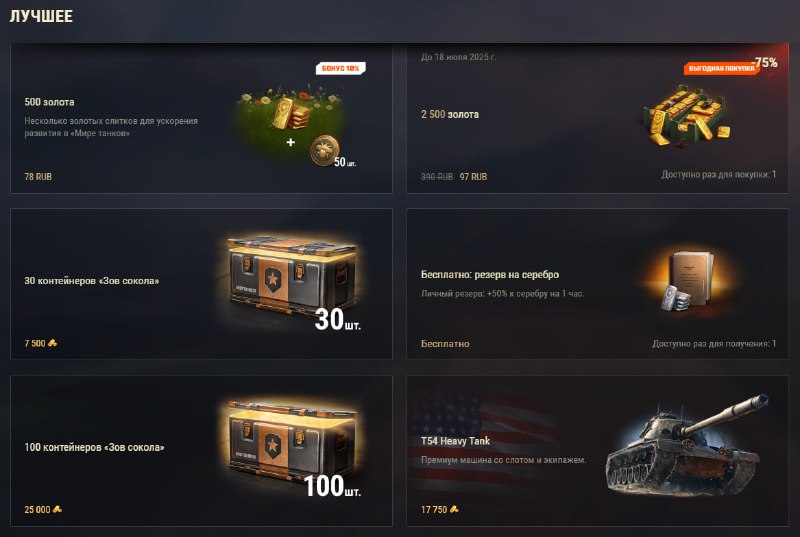800x537 pixels.
Task: Click the gold icon next to 7 500 price
Action: [x=53, y=343]
